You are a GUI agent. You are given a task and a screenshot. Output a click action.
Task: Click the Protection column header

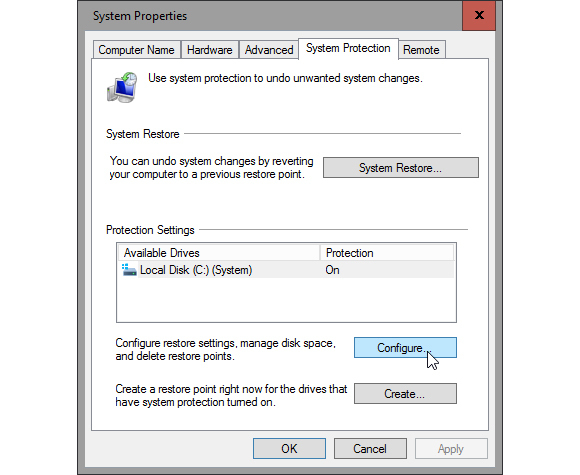coord(387,253)
